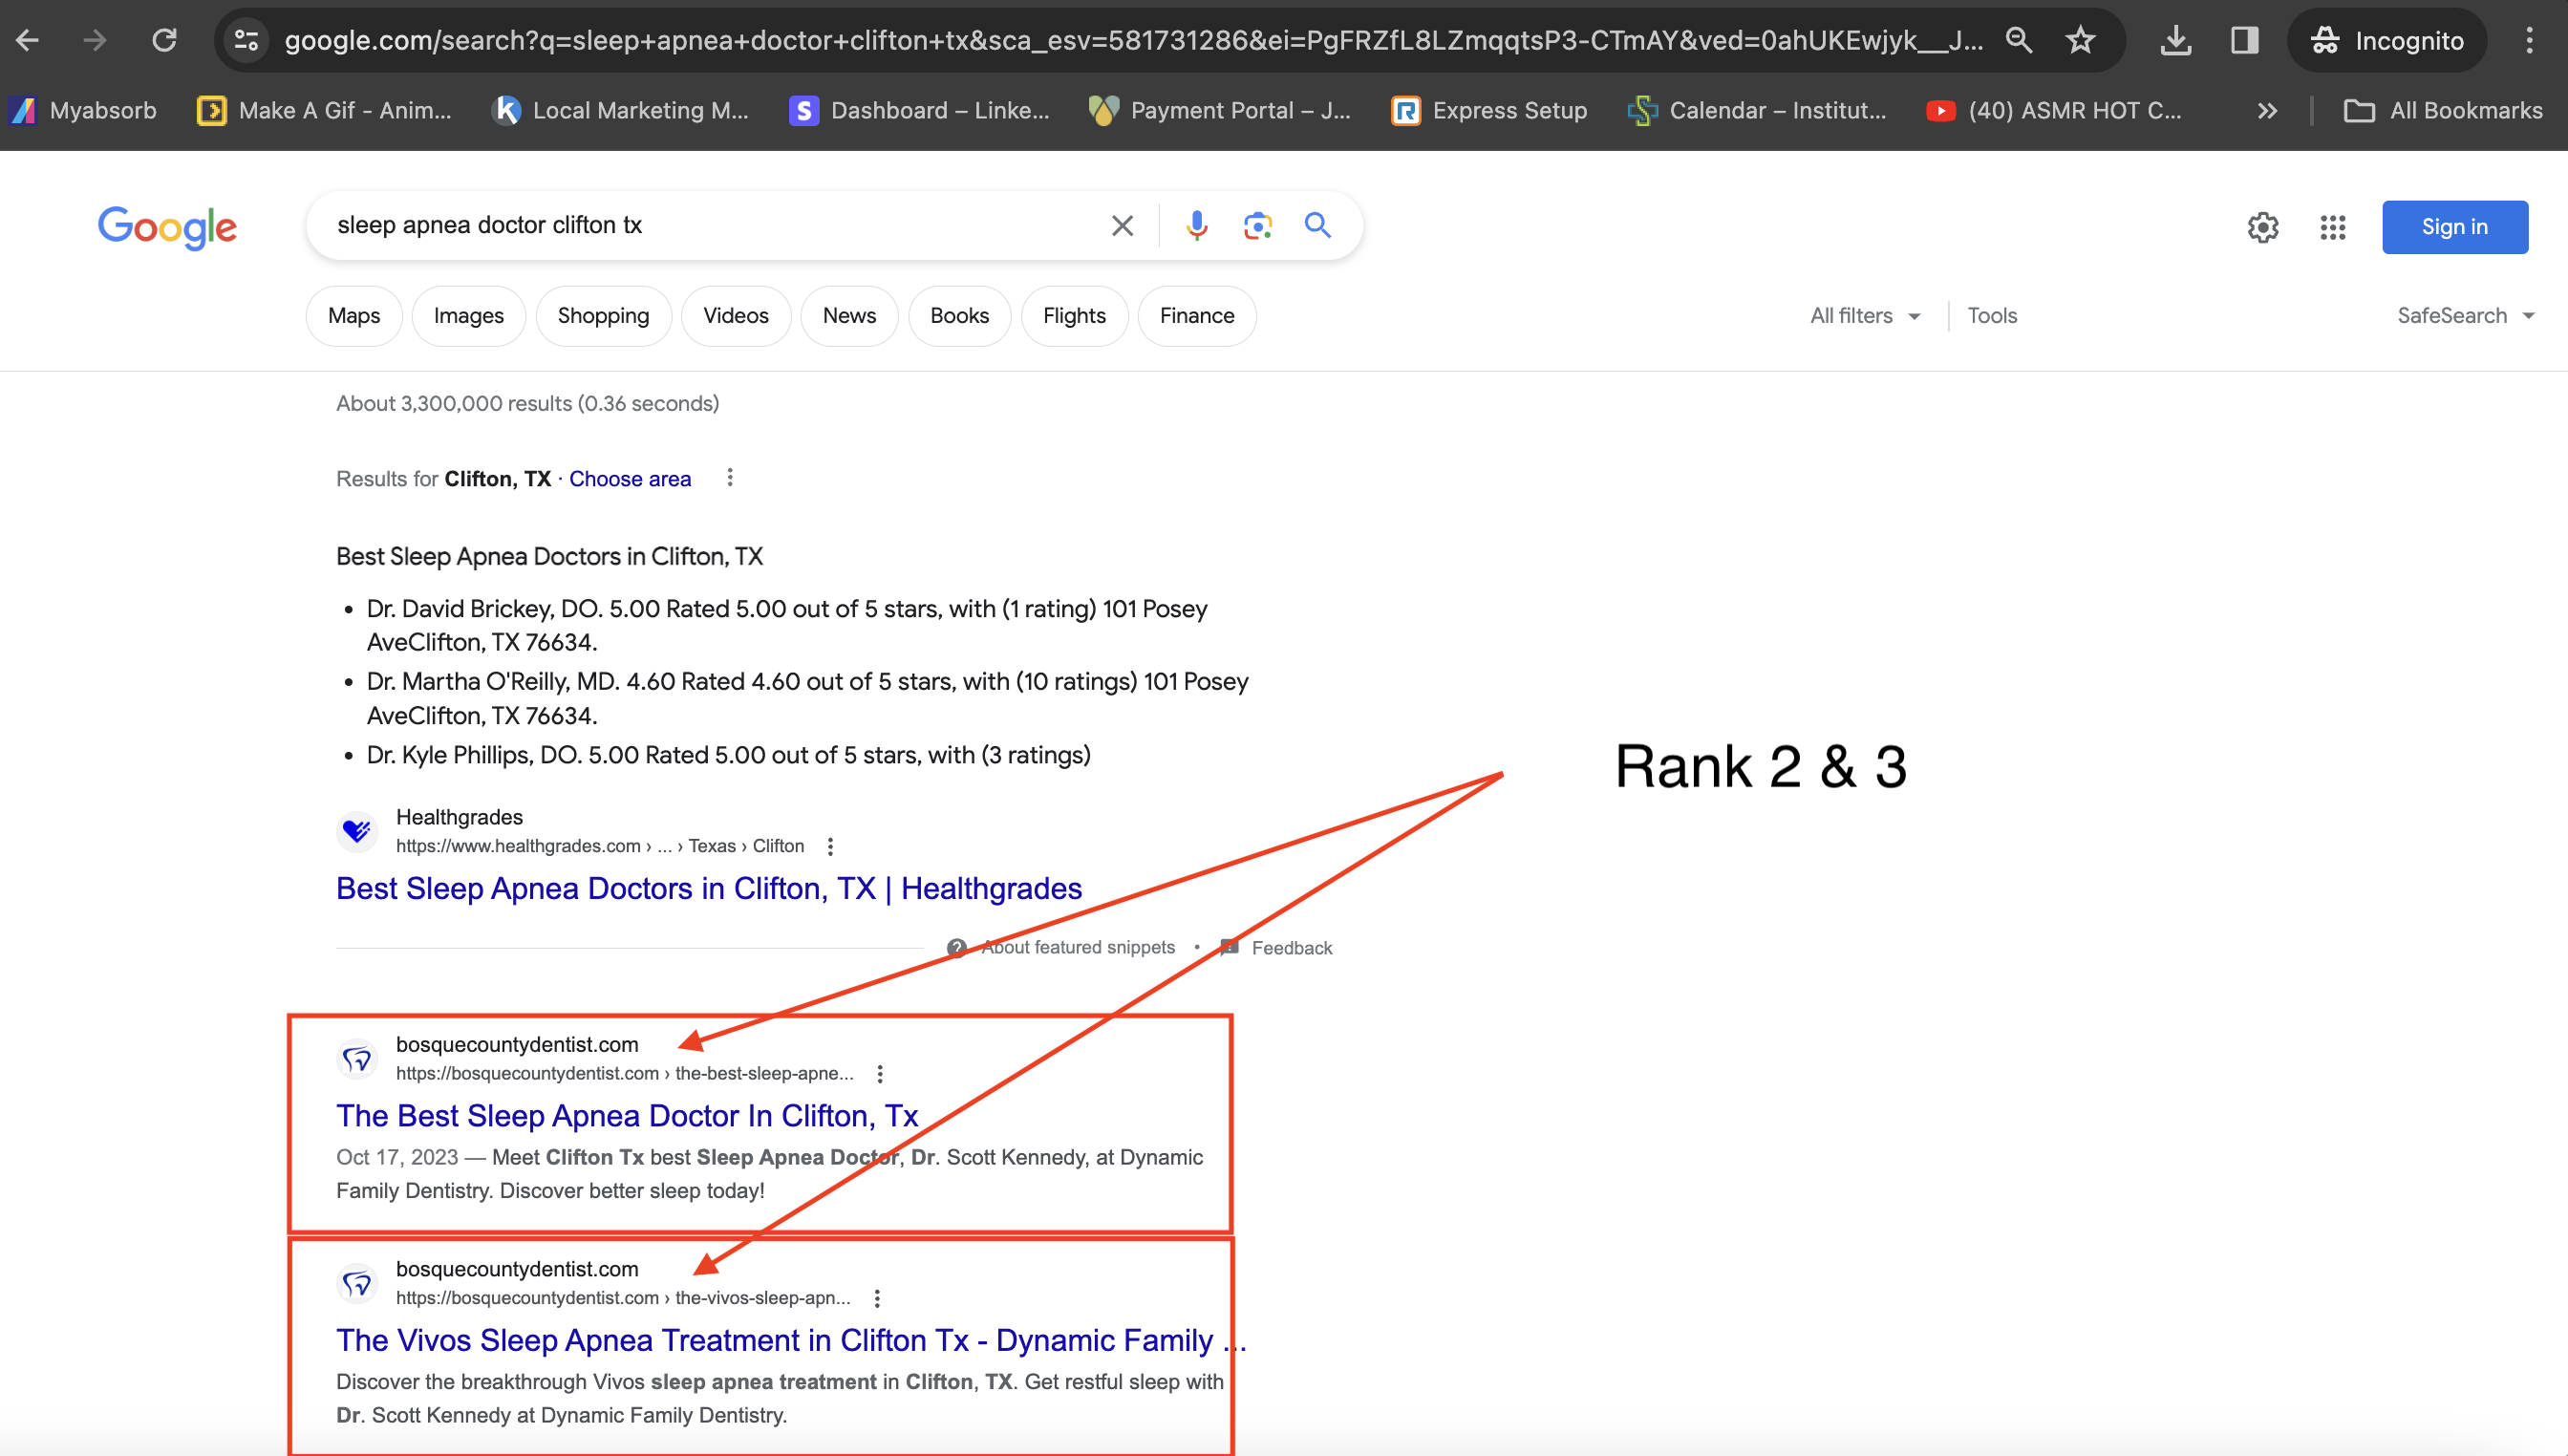Open the Make A Gif bookmark

[x=325, y=110]
